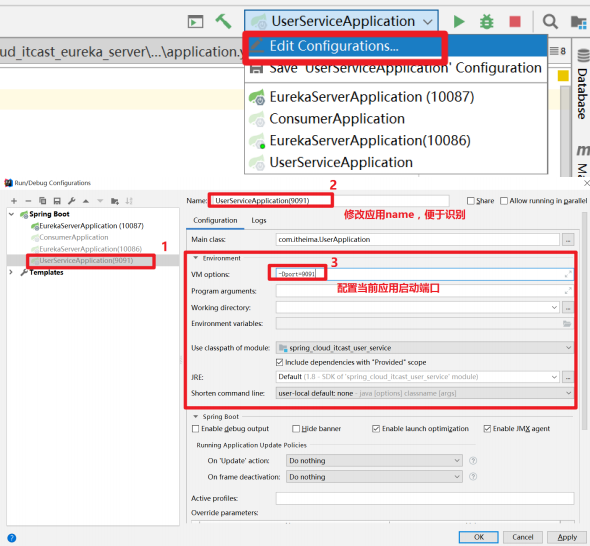Click the Sort configurations icon
This screenshot has height=546, width=590.
pyautogui.click(x=129, y=201)
